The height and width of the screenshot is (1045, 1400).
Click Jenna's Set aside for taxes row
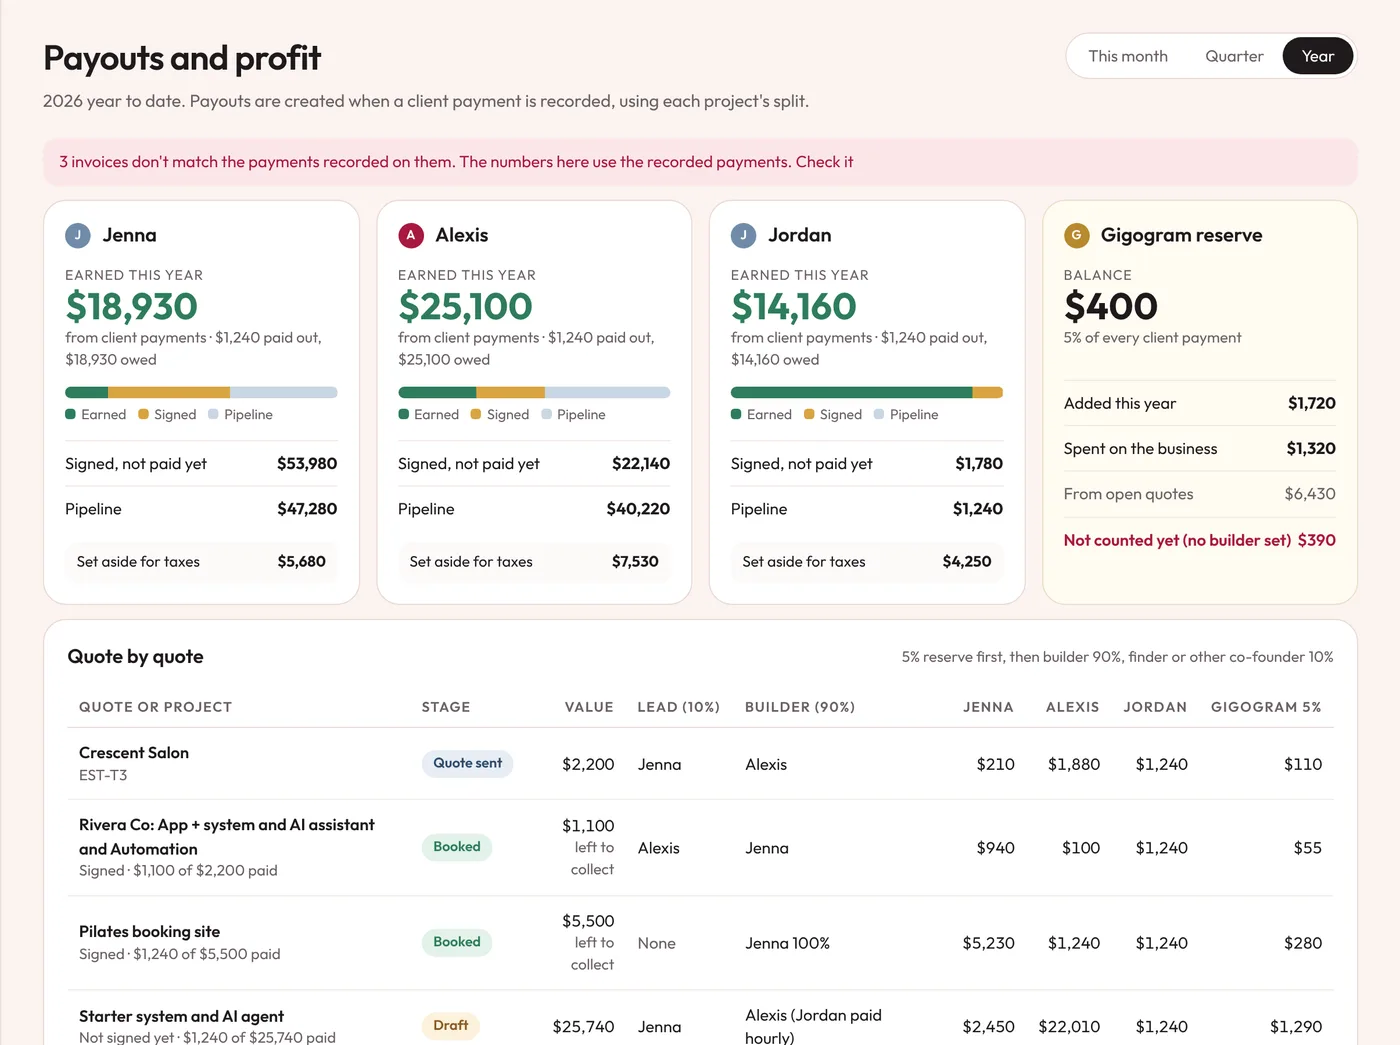tap(201, 562)
